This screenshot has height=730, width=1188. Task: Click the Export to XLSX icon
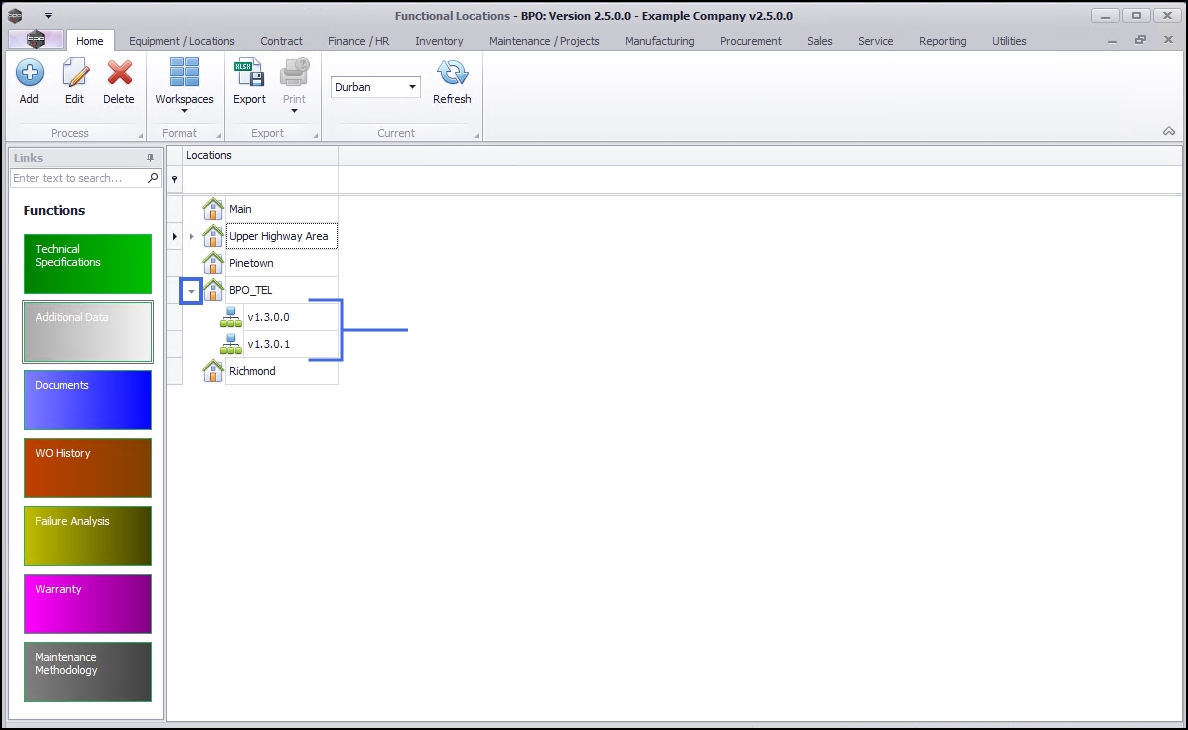pyautogui.click(x=249, y=73)
